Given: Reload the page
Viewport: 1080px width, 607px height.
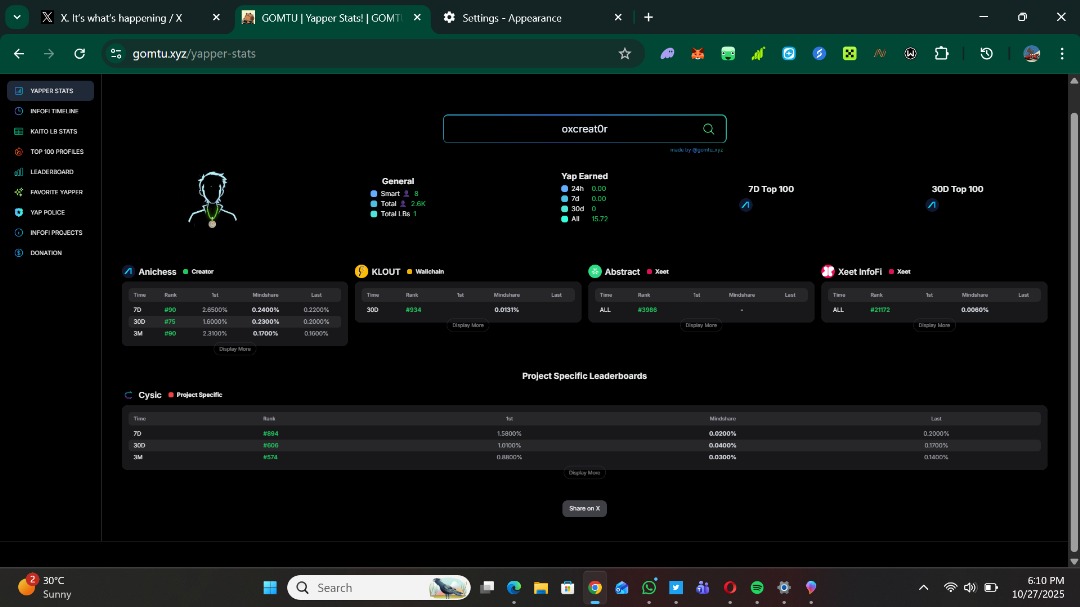Looking at the screenshot, I should [x=80, y=54].
